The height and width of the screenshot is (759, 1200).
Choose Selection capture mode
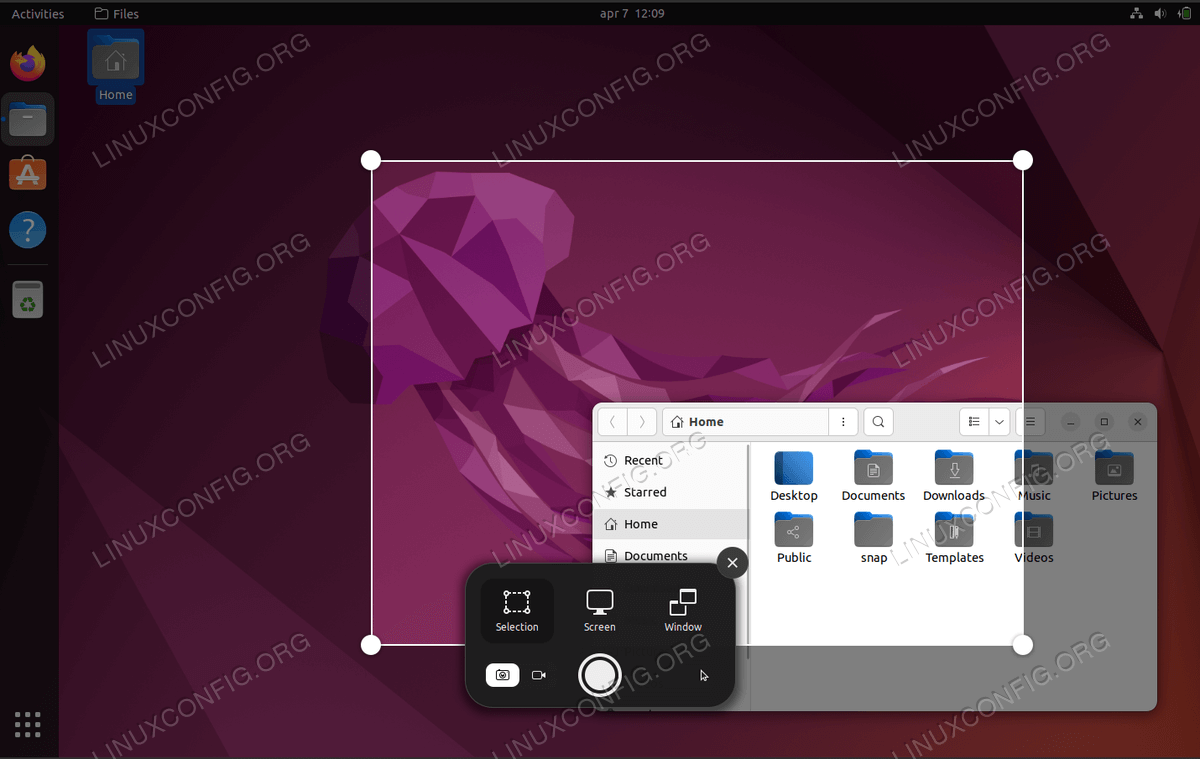pyautogui.click(x=517, y=610)
